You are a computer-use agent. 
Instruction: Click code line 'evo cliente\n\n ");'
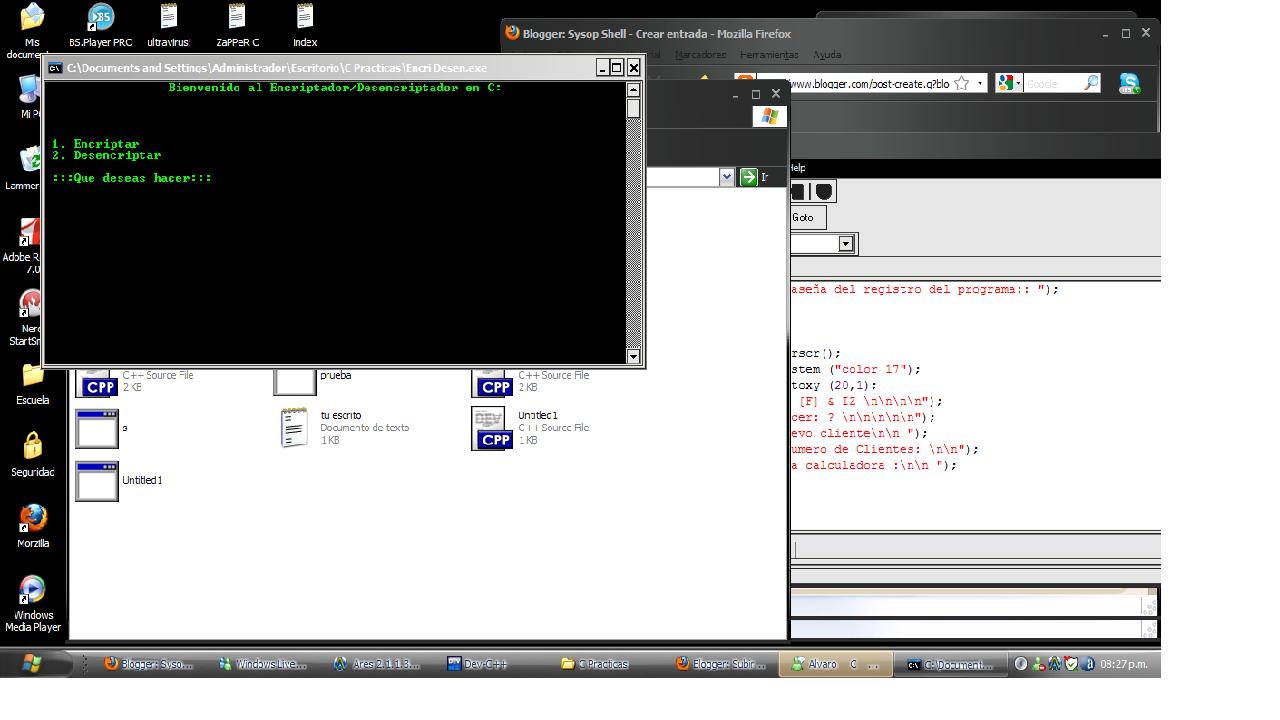coord(860,433)
